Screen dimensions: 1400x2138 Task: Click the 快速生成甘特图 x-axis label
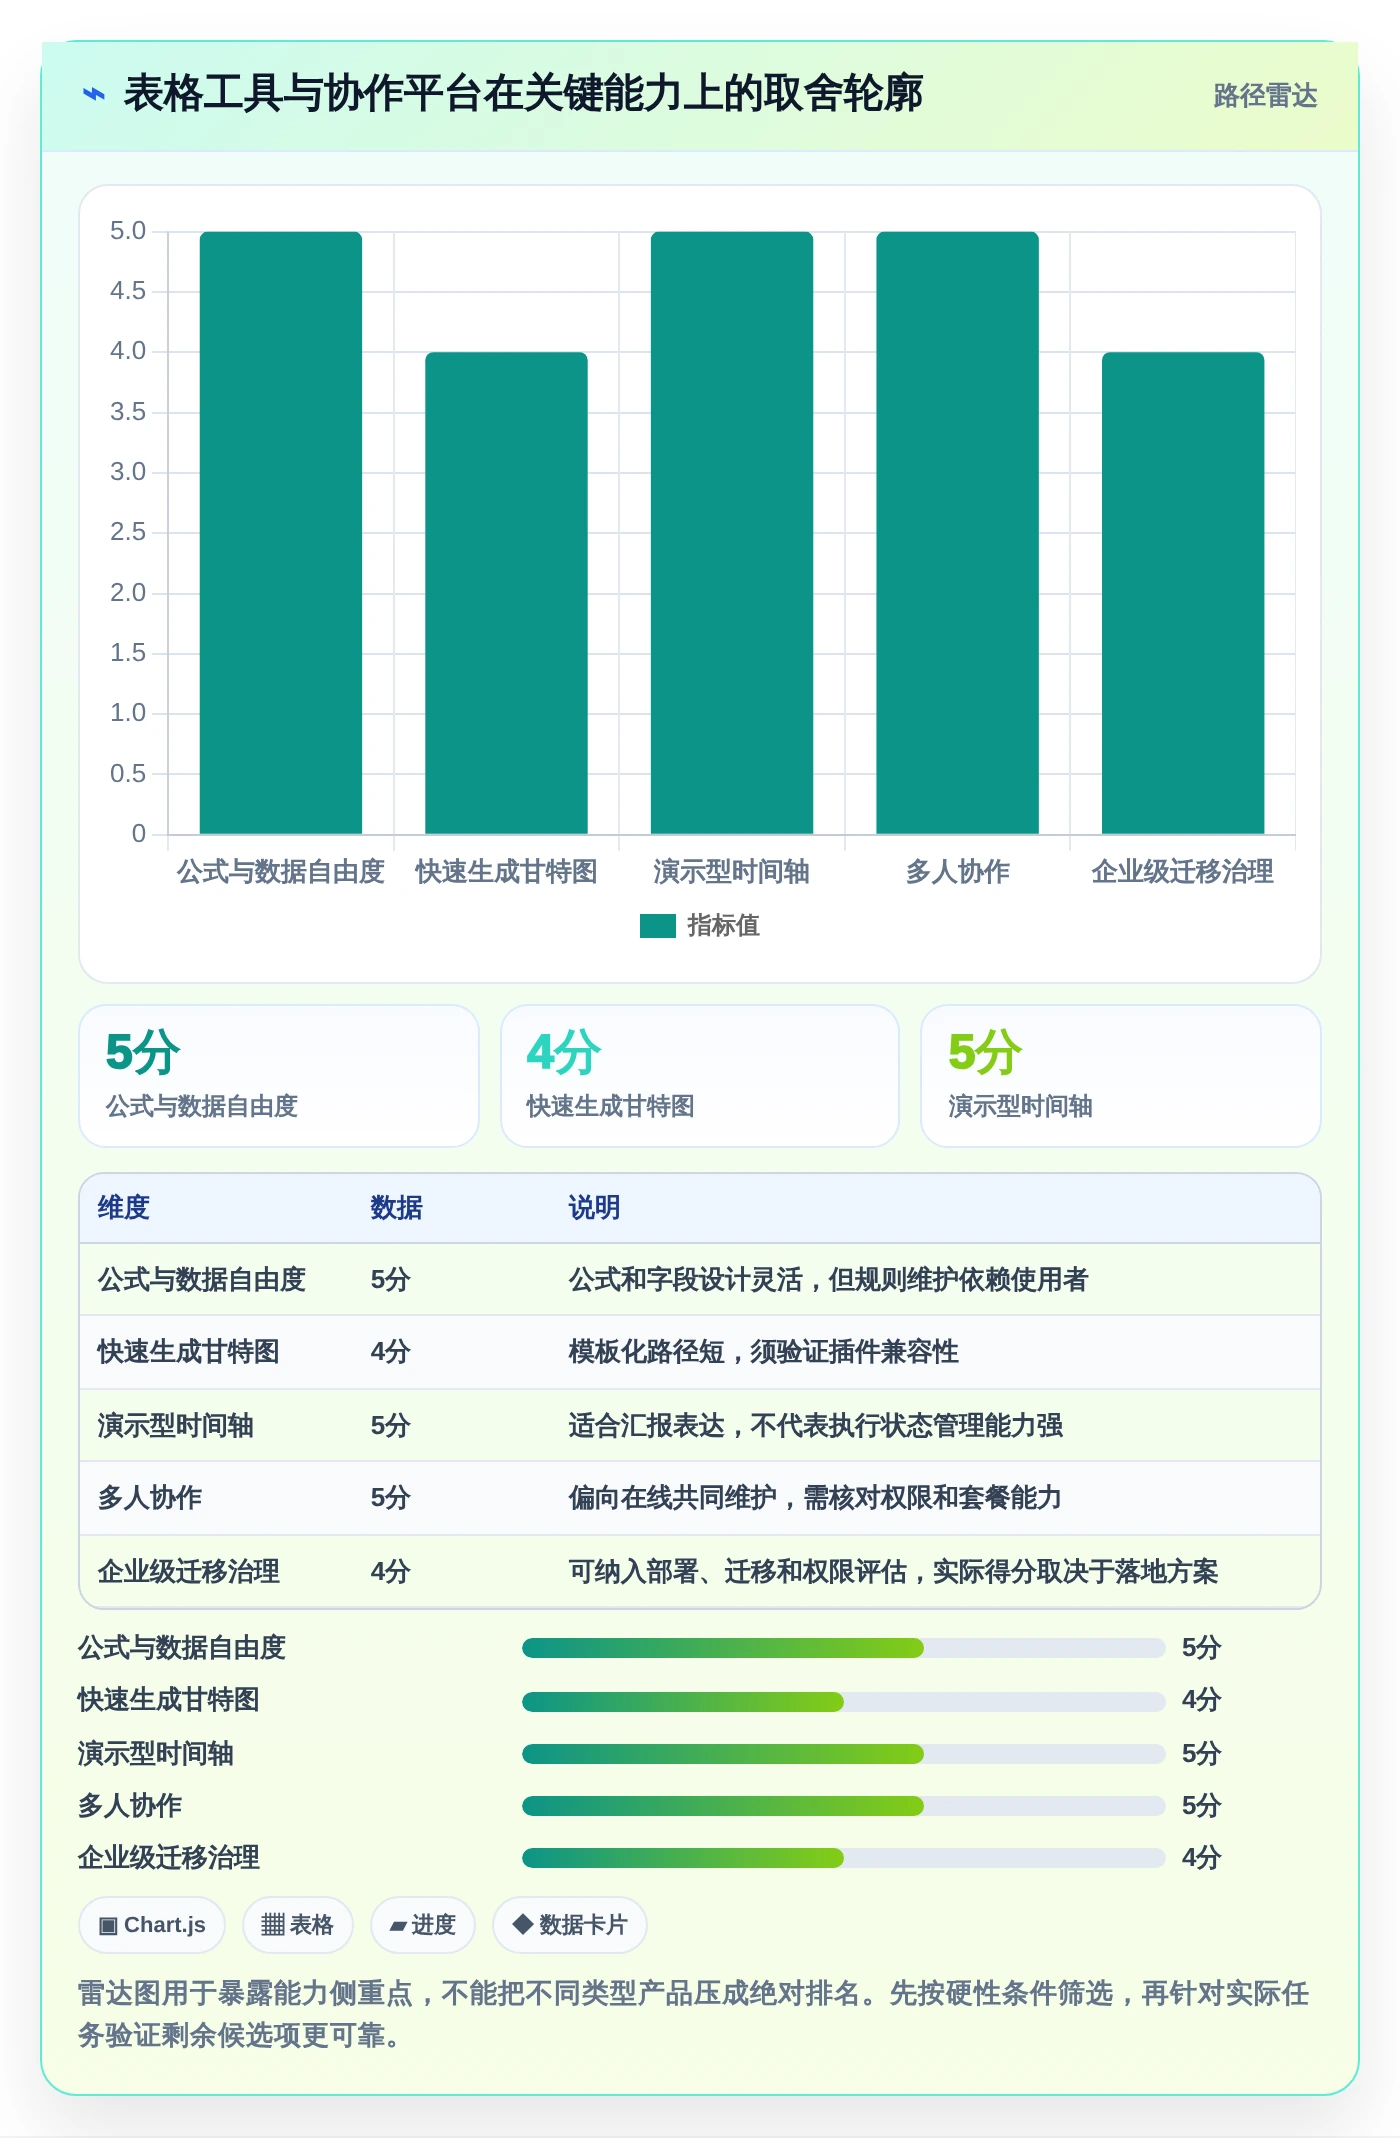506,872
